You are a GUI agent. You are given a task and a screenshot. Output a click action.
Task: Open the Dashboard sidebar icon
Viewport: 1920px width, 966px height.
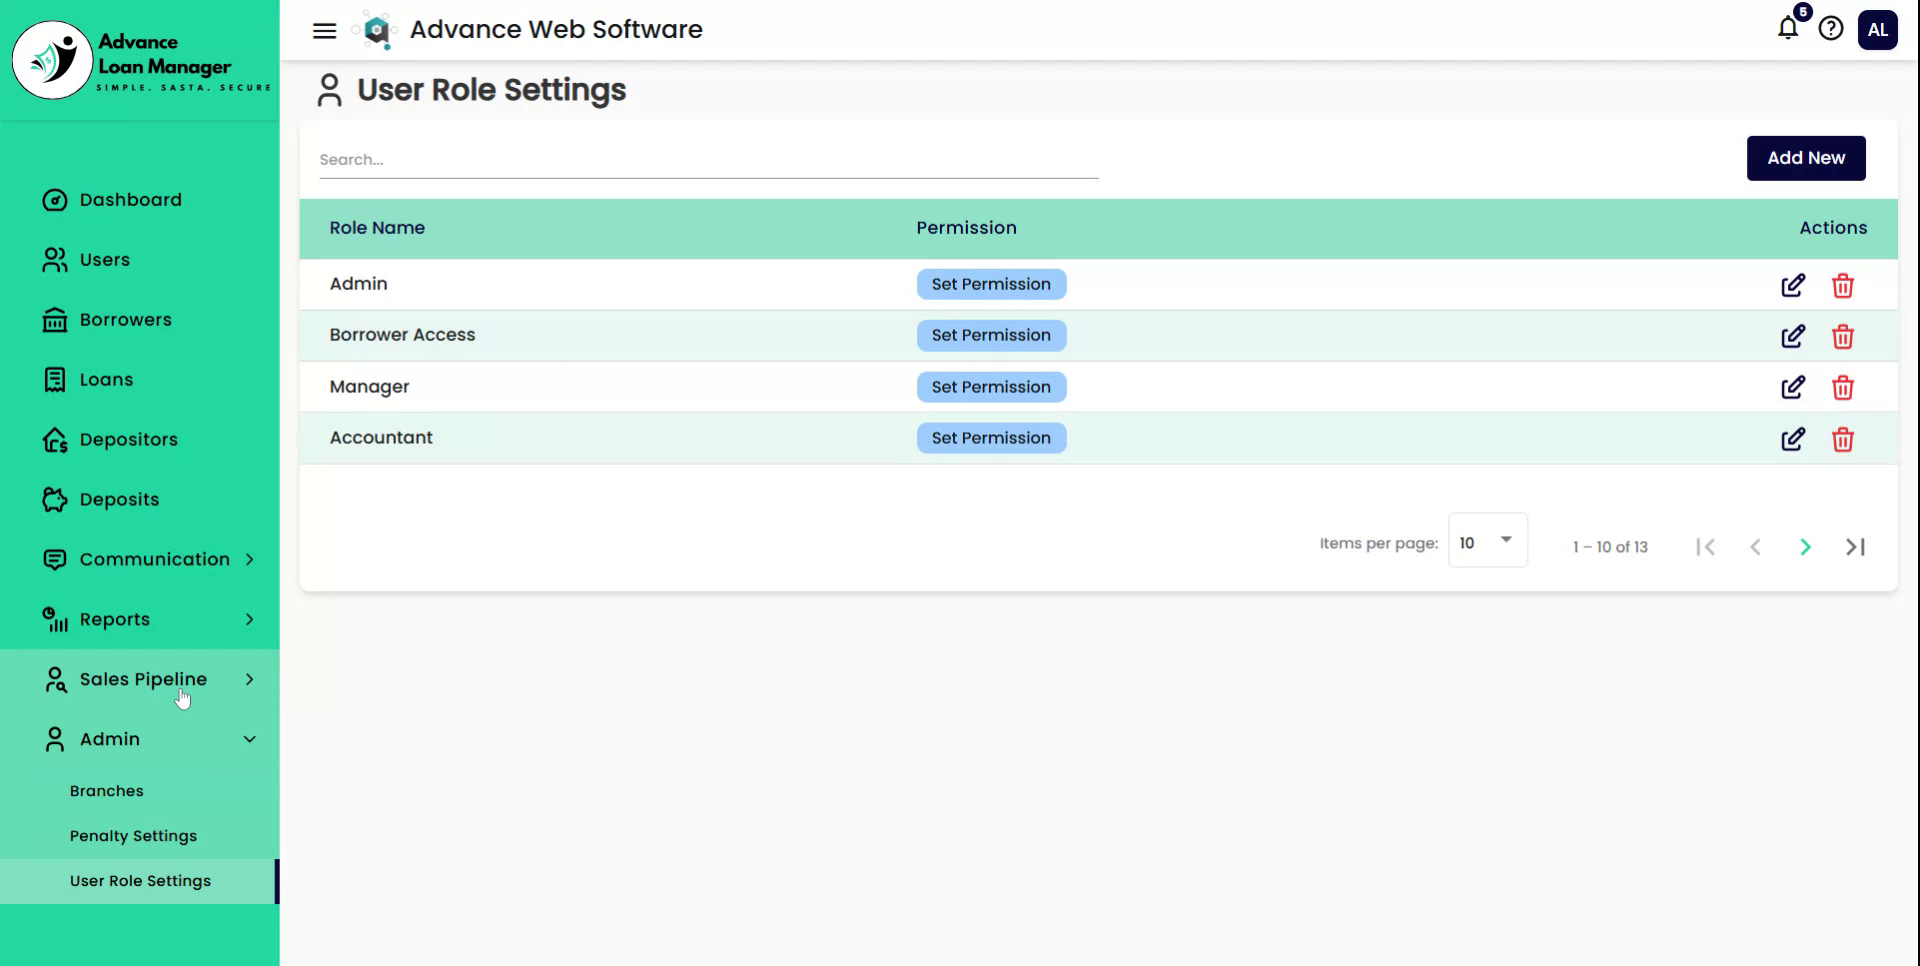click(56, 199)
